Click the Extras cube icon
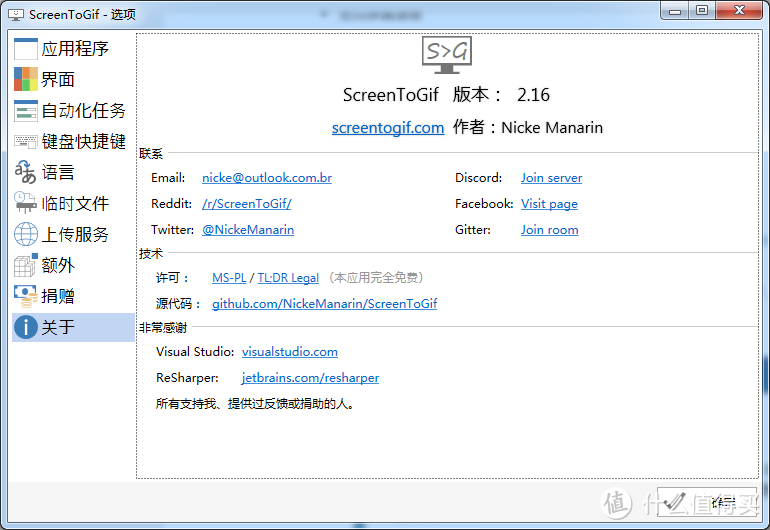Screen dimensions: 770x530 [26, 265]
